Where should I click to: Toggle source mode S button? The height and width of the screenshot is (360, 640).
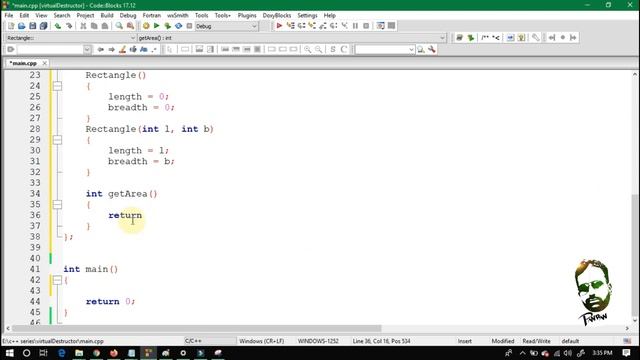point(333,49)
